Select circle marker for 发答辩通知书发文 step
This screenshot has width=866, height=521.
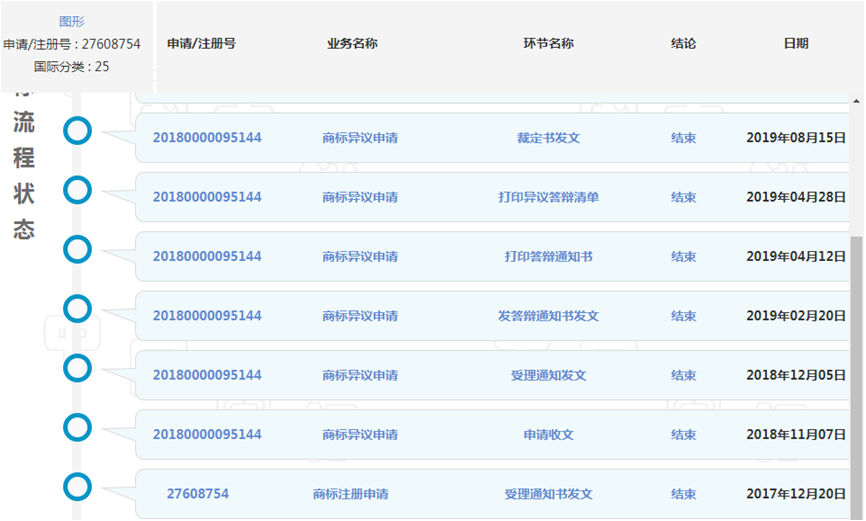coord(78,308)
